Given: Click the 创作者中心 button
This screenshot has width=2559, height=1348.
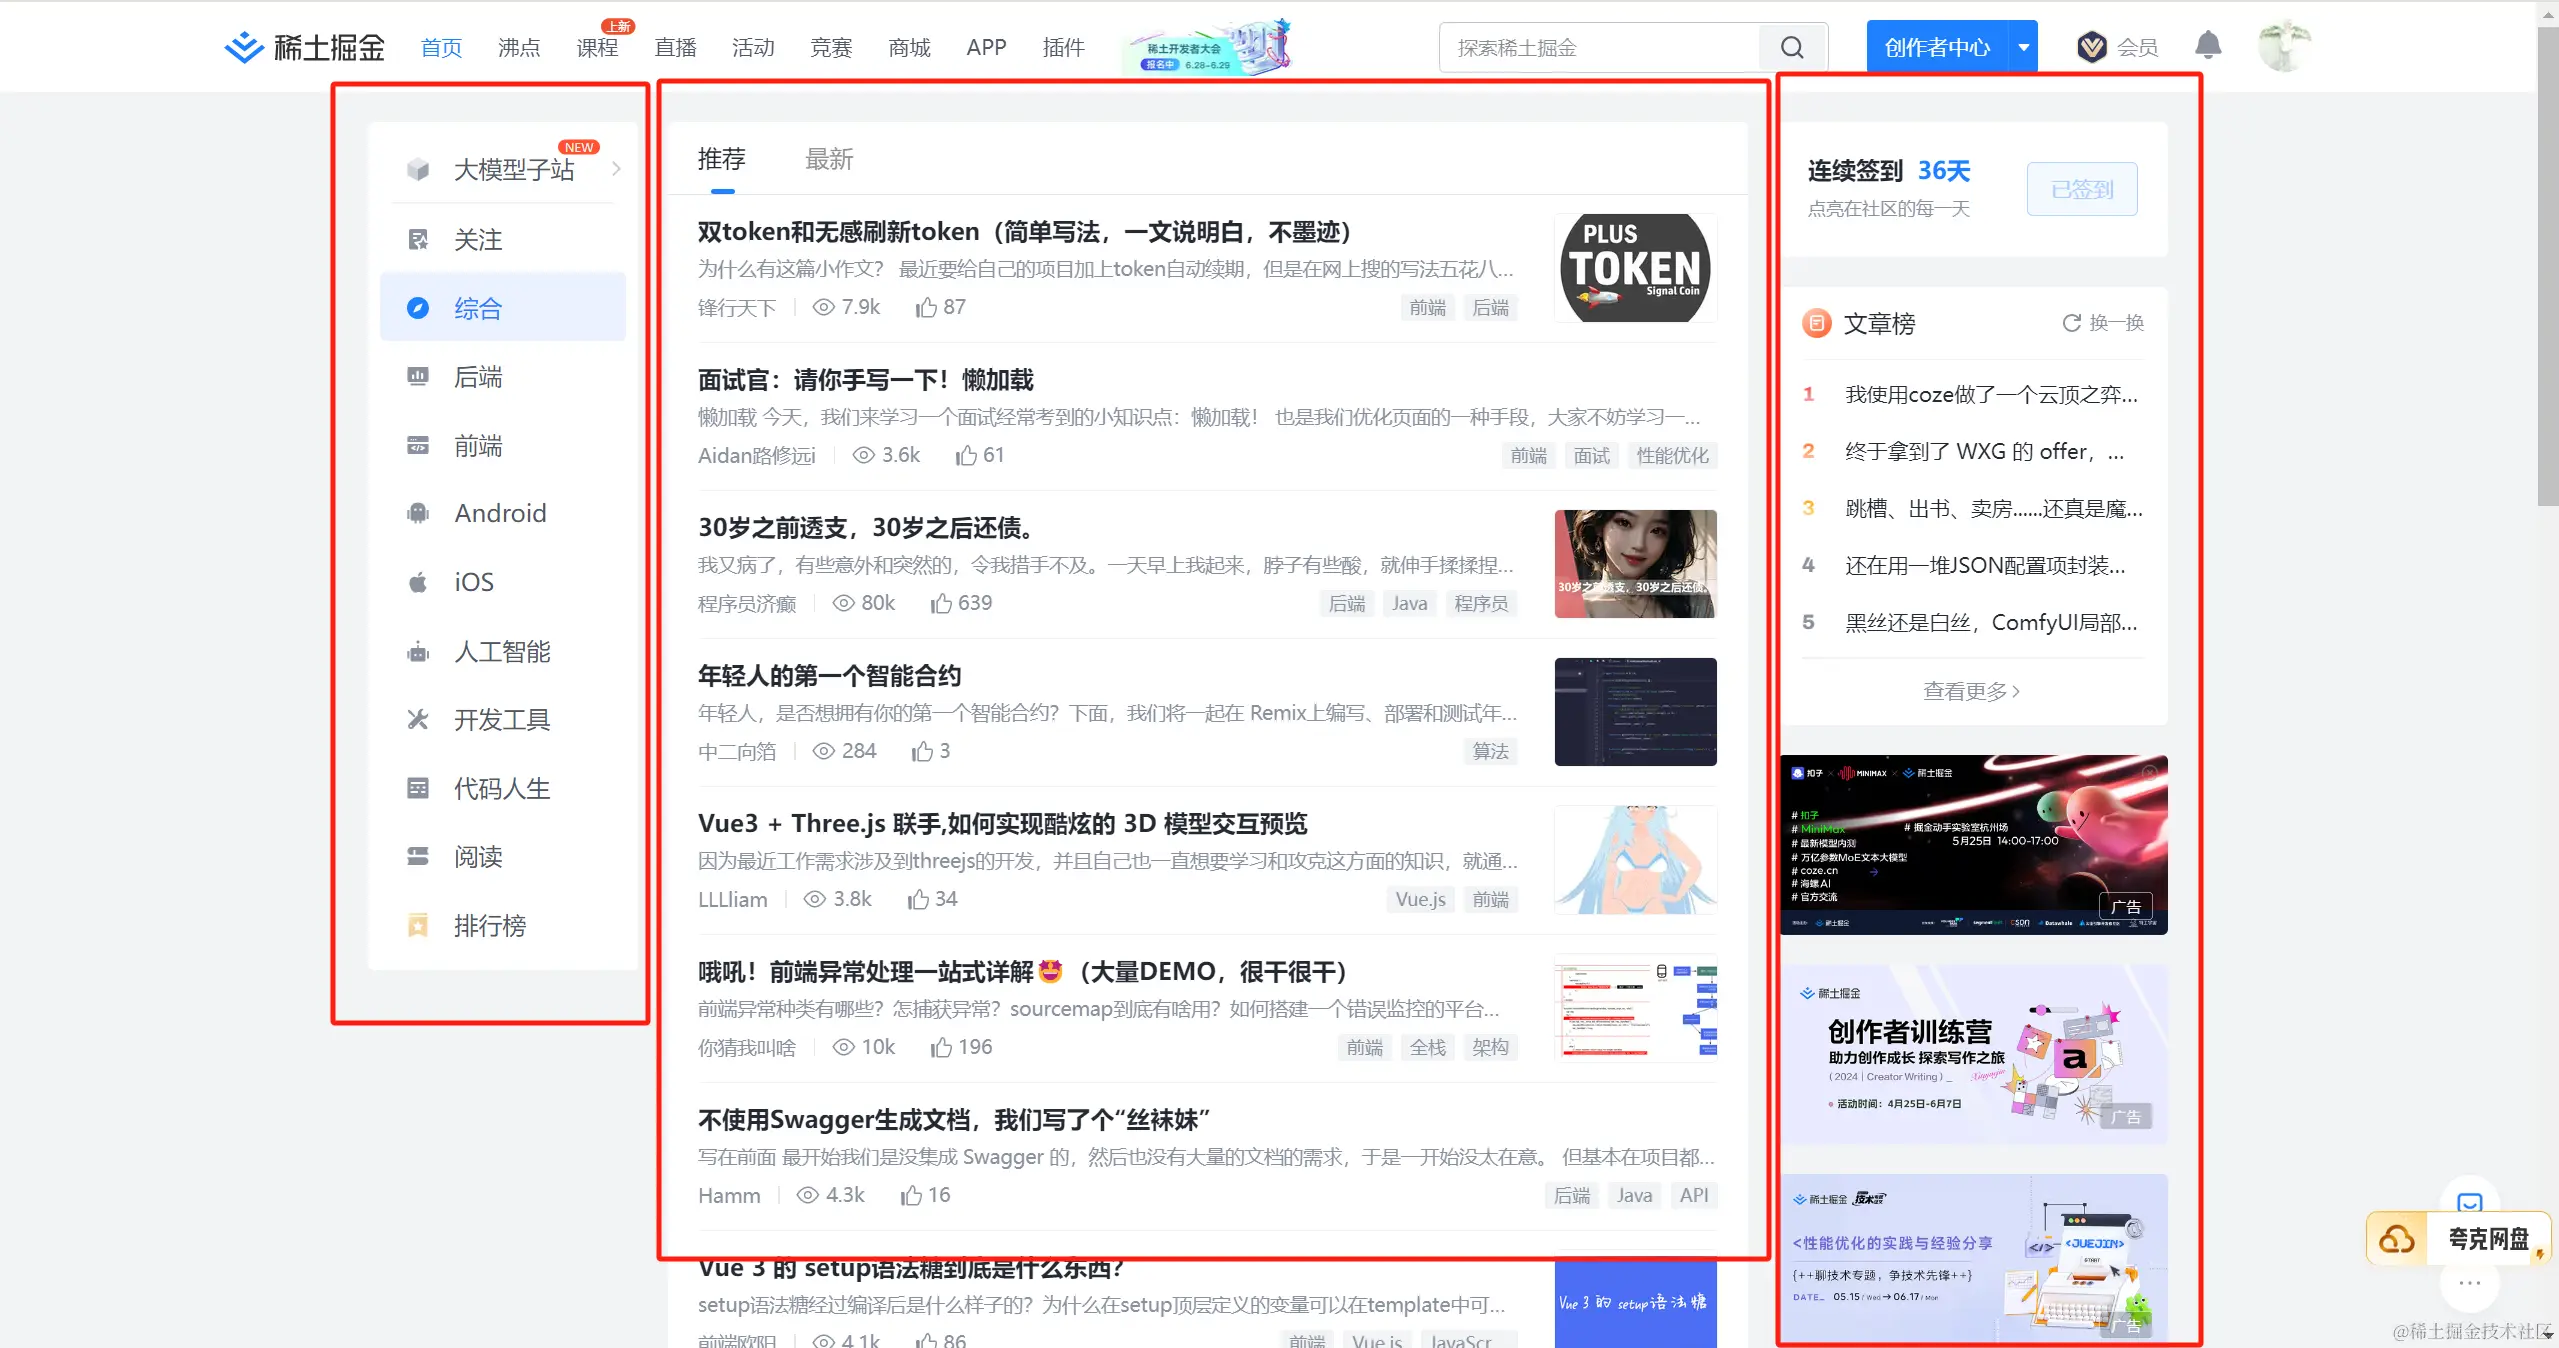Looking at the screenshot, I should tap(1937, 47).
